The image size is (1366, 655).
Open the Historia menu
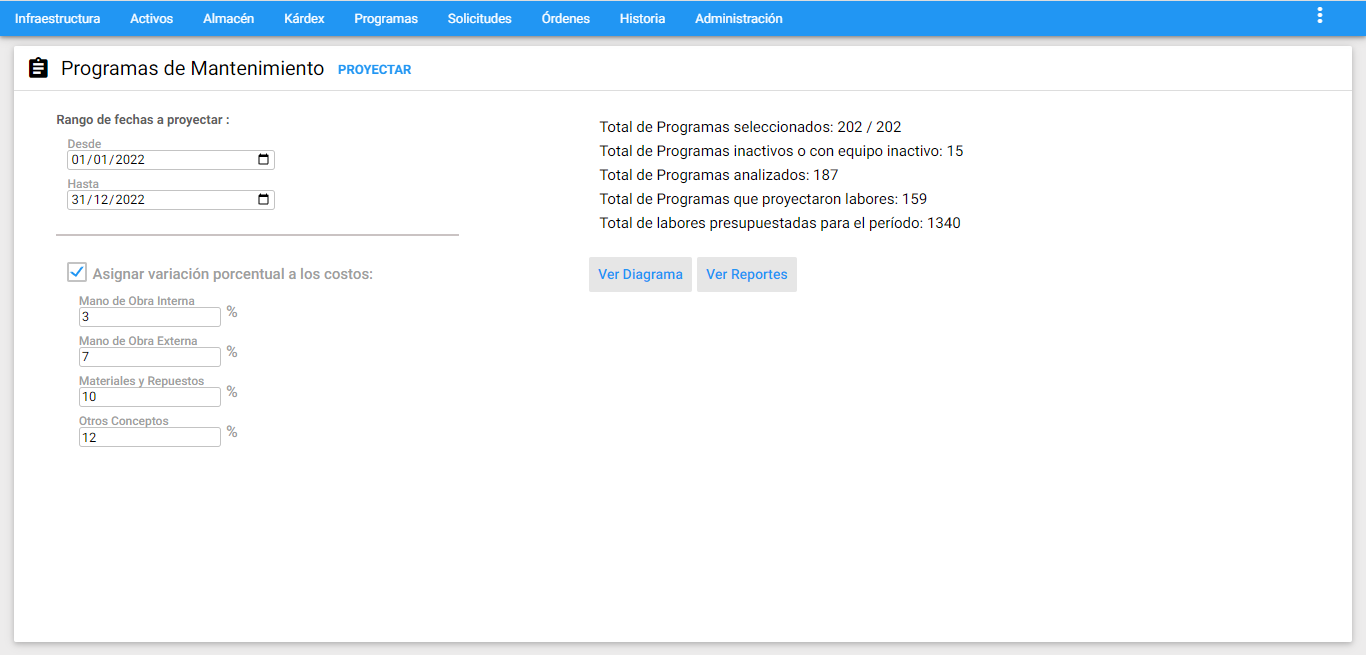[x=642, y=19]
